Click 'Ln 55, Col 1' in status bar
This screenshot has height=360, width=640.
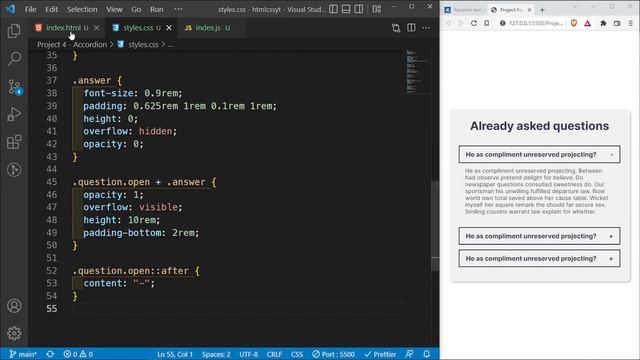tap(175, 354)
